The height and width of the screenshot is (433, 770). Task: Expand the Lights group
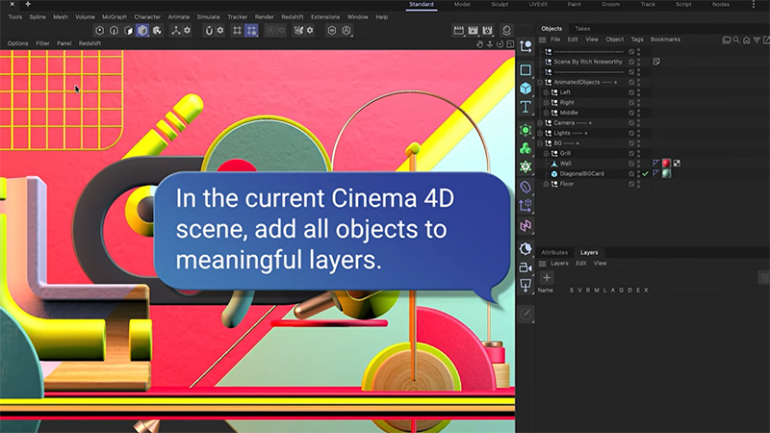point(540,133)
